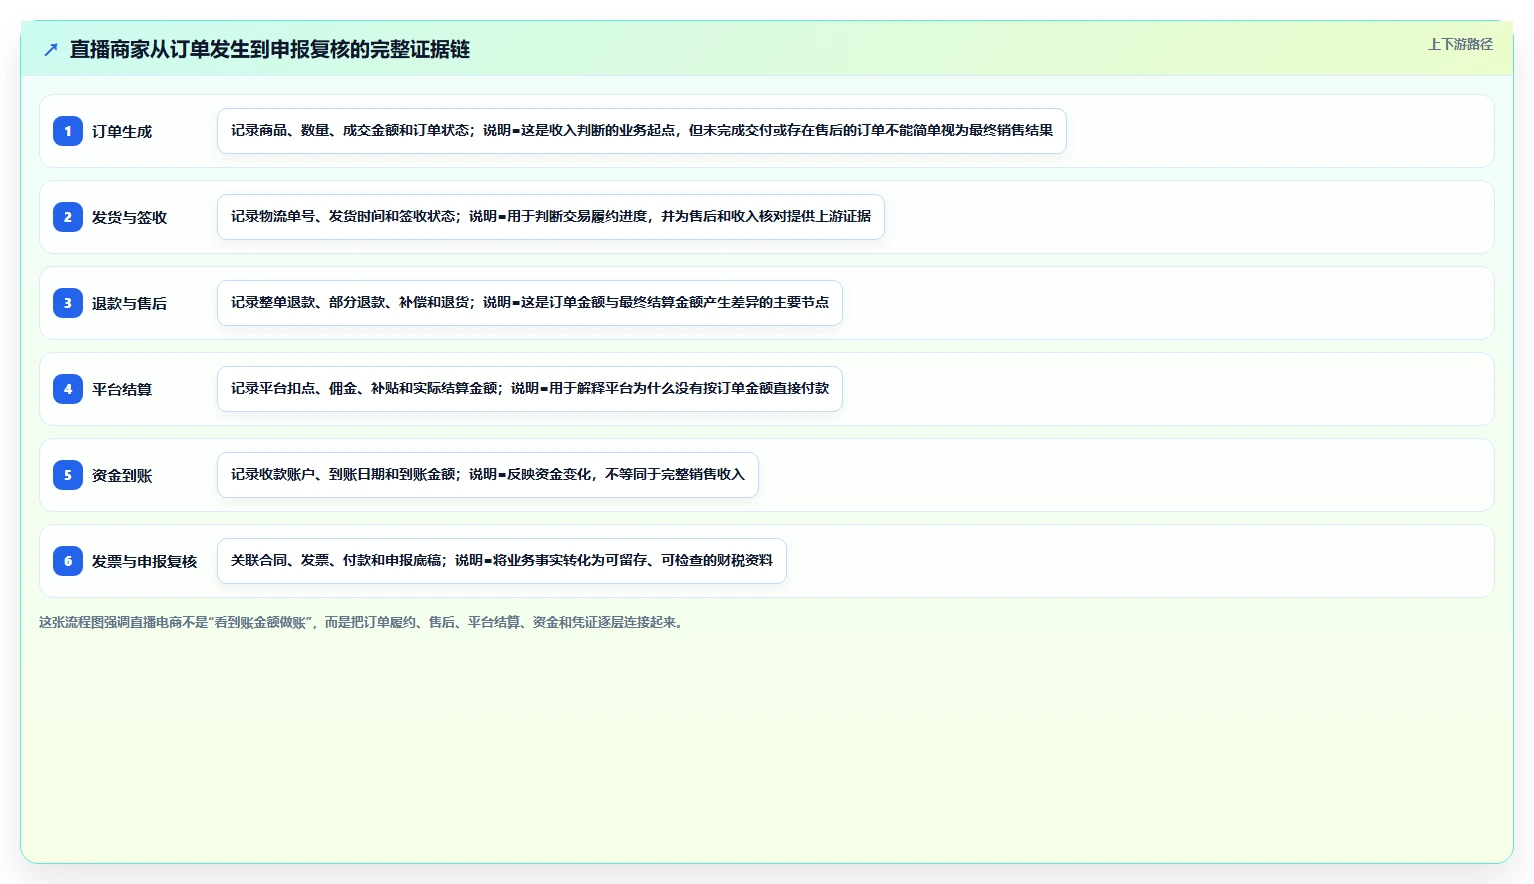
Task: Select the 发票与申报复核 step label
Action: coord(144,561)
